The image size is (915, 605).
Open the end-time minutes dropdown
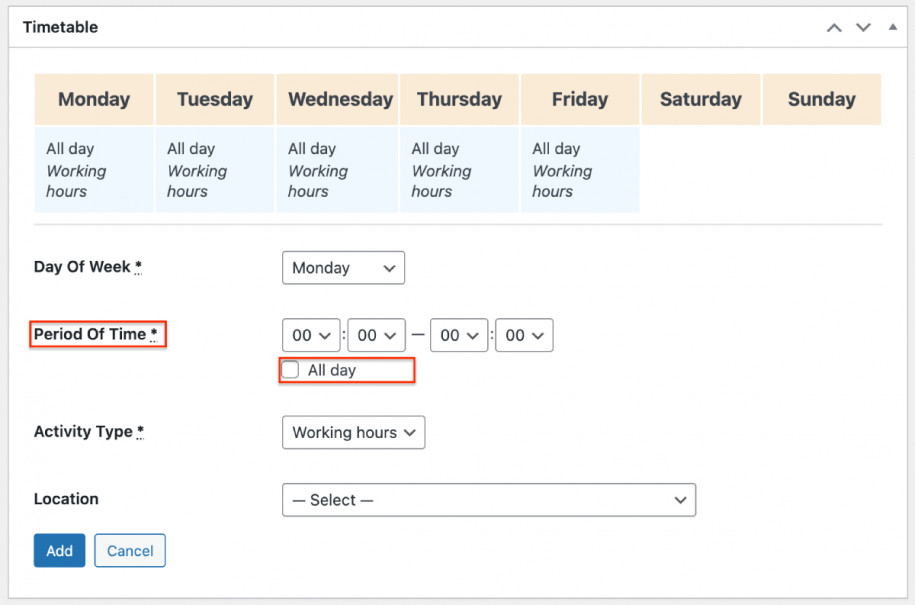point(524,335)
